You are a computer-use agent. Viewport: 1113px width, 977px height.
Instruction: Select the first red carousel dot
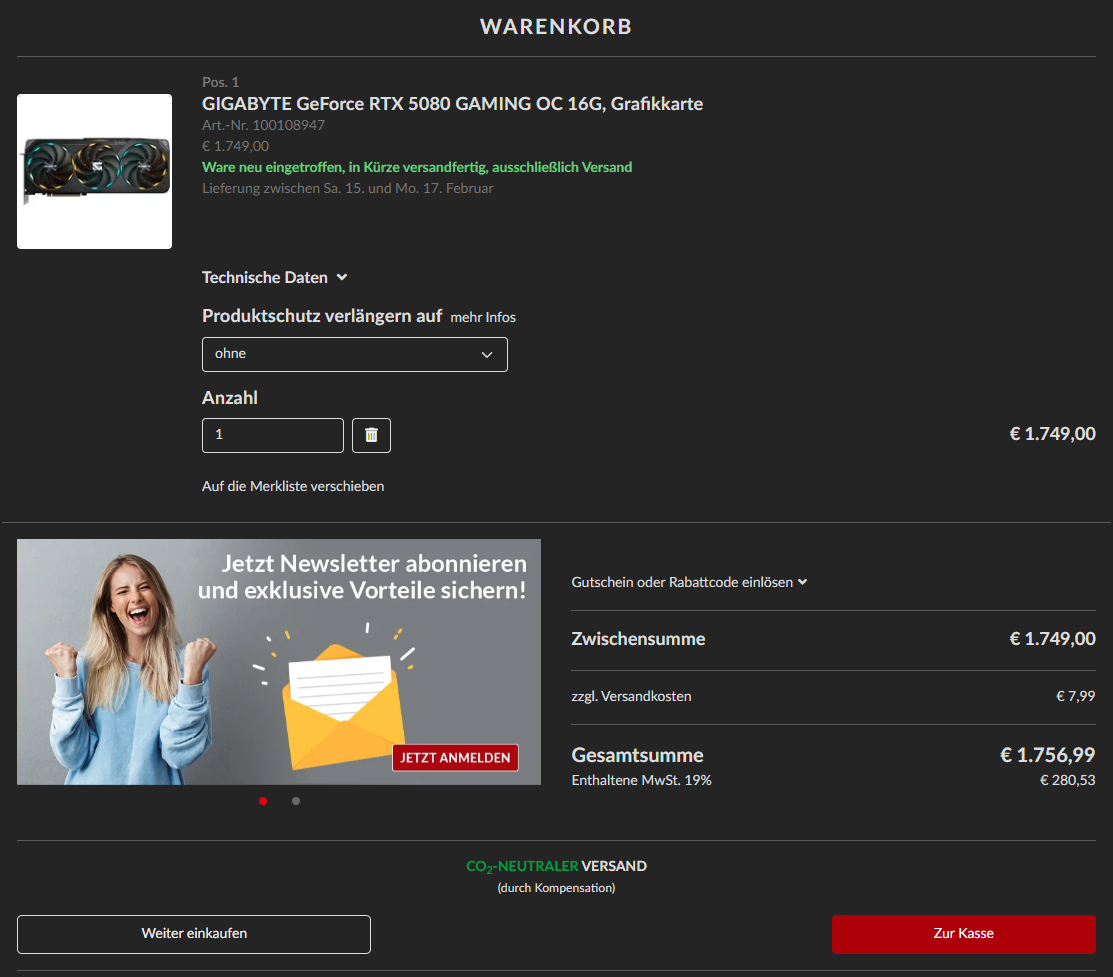point(263,801)
